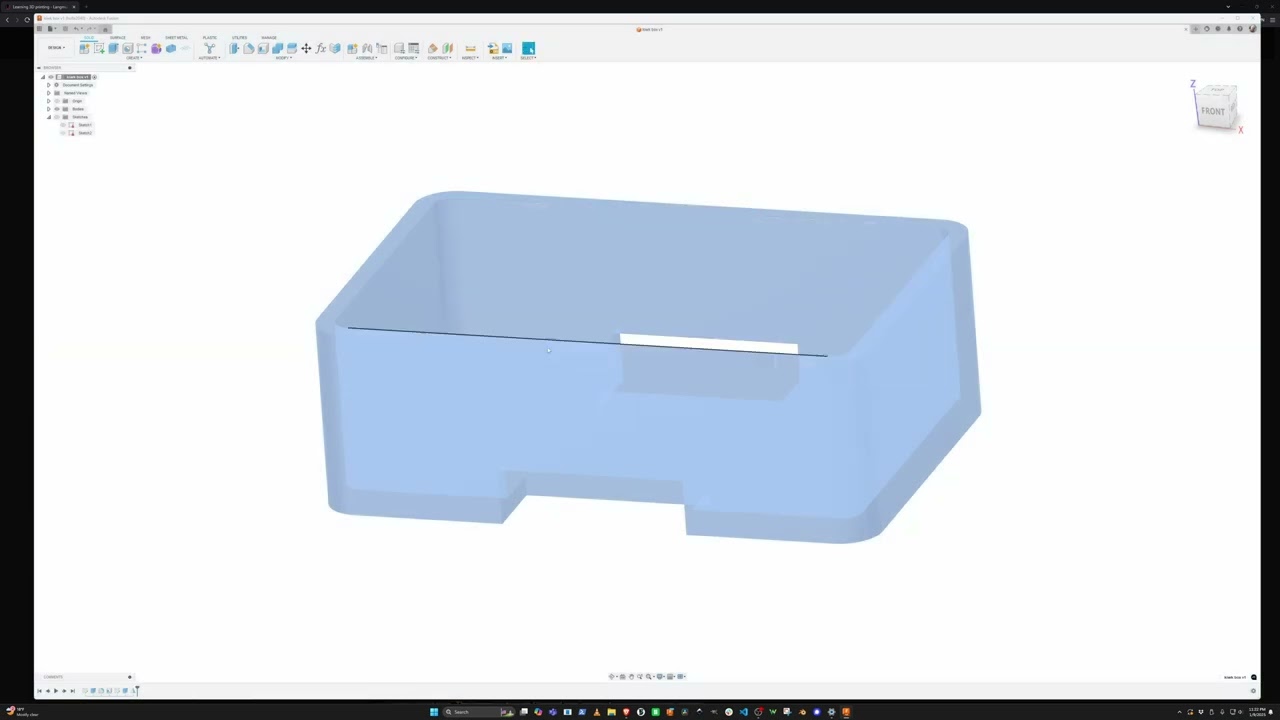Toggle visibility eye of Sketch1
This screenshot has width=1280, height=720.
tap(63, 125)
